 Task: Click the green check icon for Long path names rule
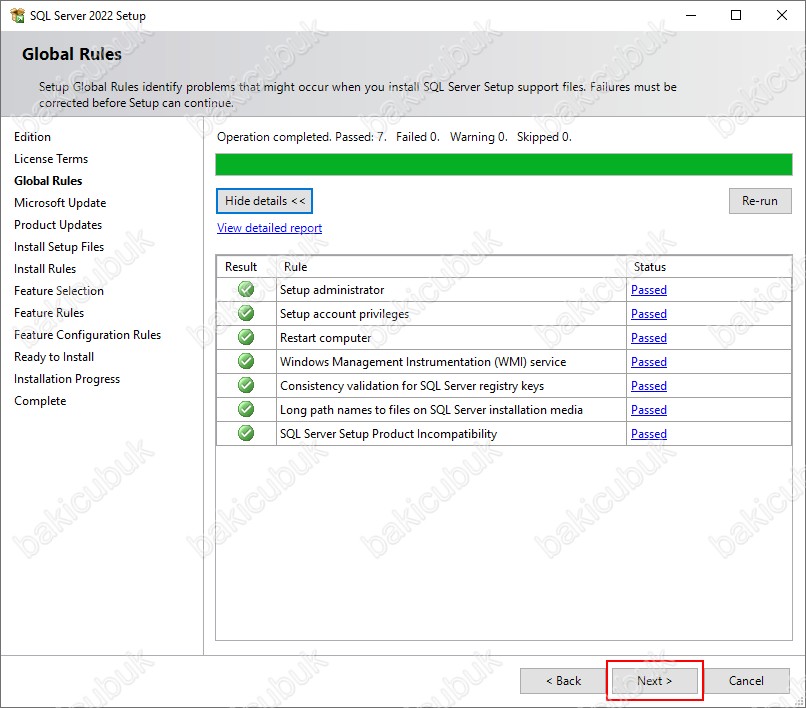point(246,409)
